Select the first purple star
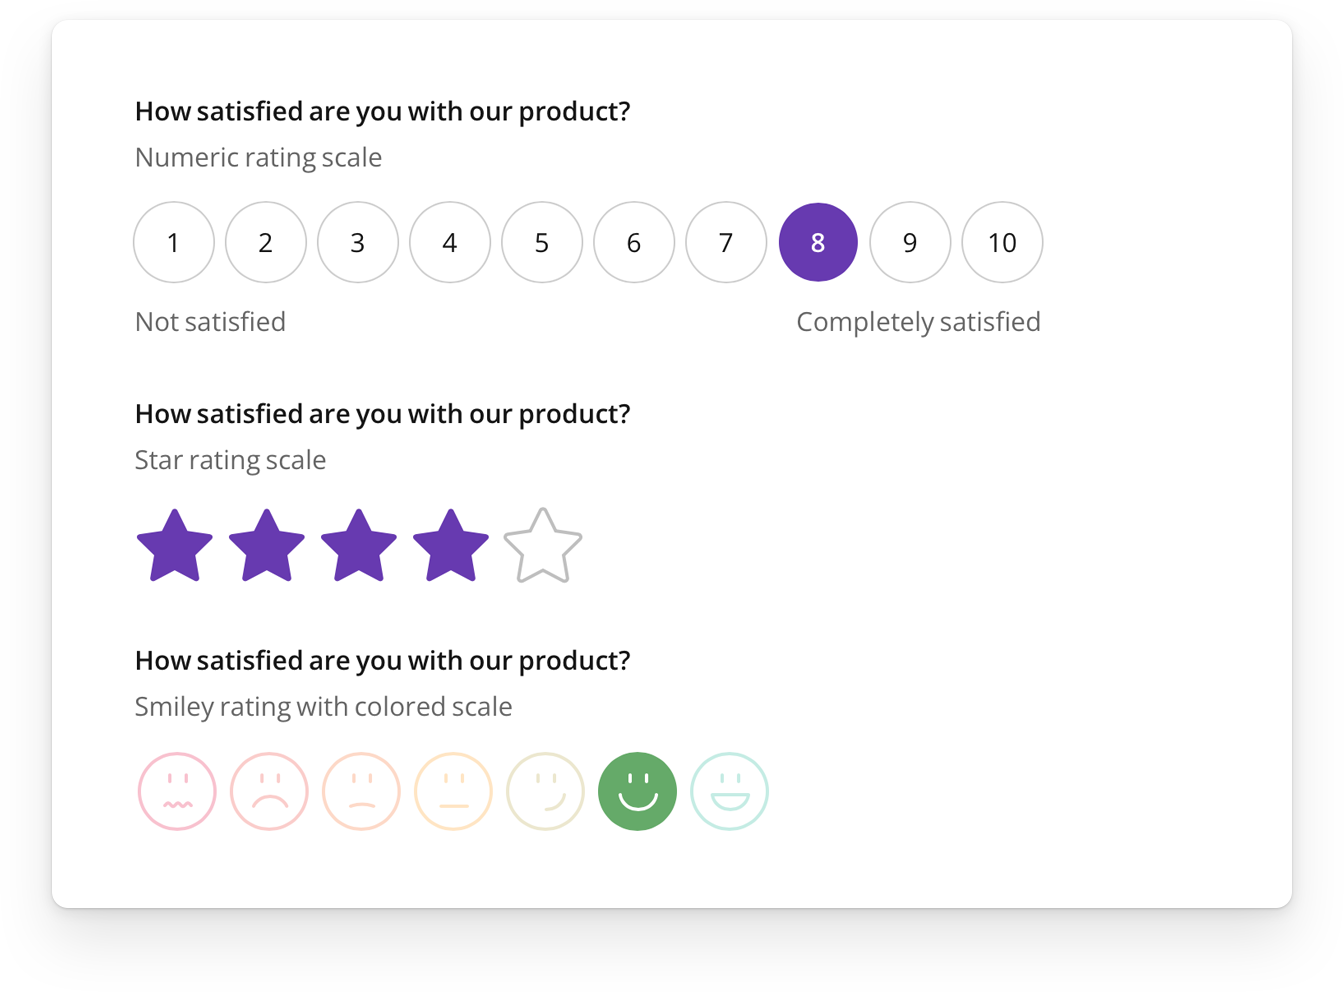The height and width of the screenshot is (992, 1344). (175, 546)
